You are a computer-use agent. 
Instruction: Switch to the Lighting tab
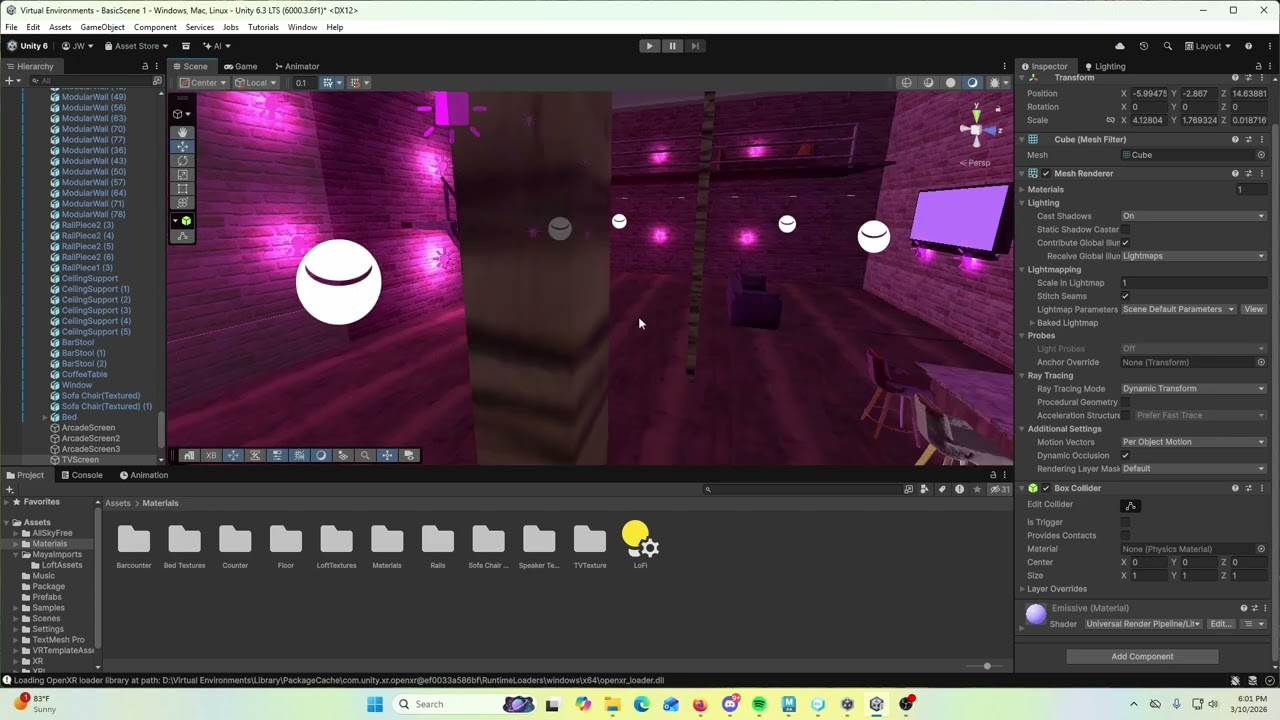click(x=1104, y=66)
